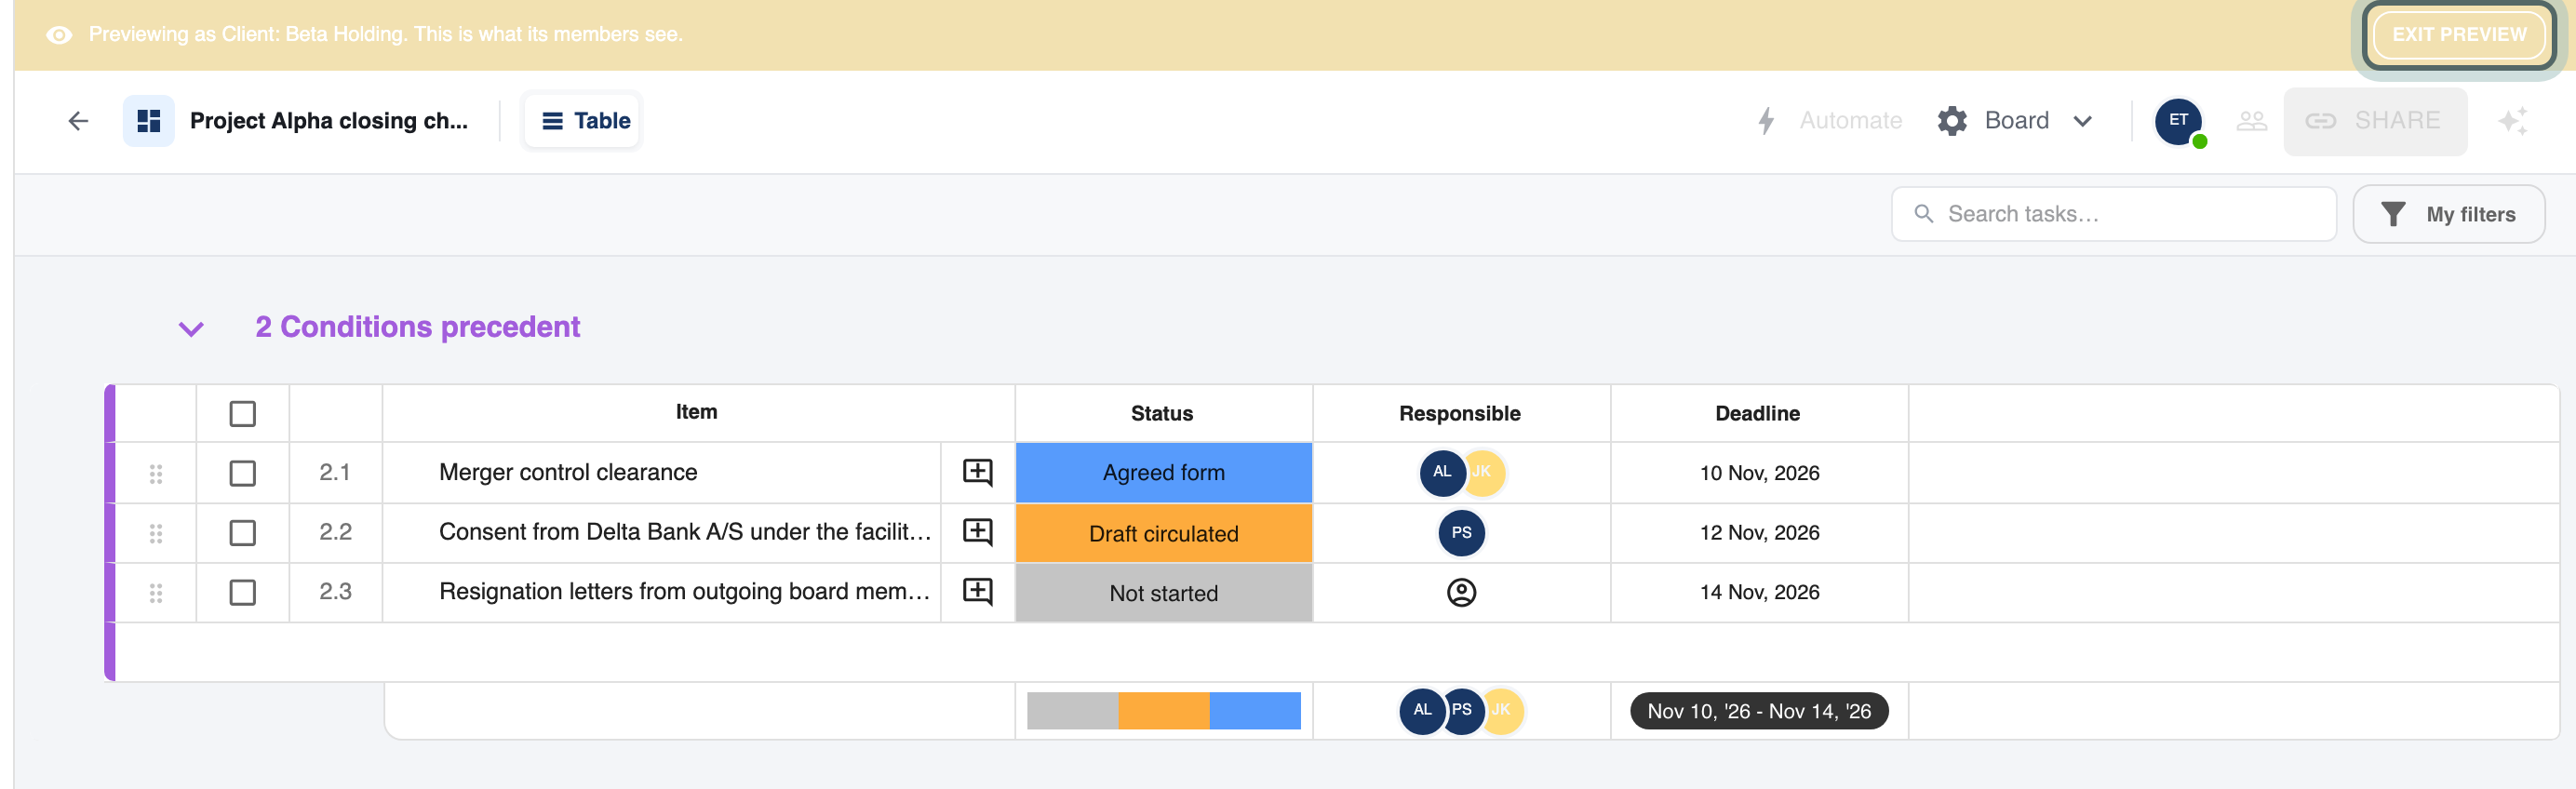The width and height of the screenshot is (2576, 789).
Task: Switch to the Table view tab
Action: 583,121
